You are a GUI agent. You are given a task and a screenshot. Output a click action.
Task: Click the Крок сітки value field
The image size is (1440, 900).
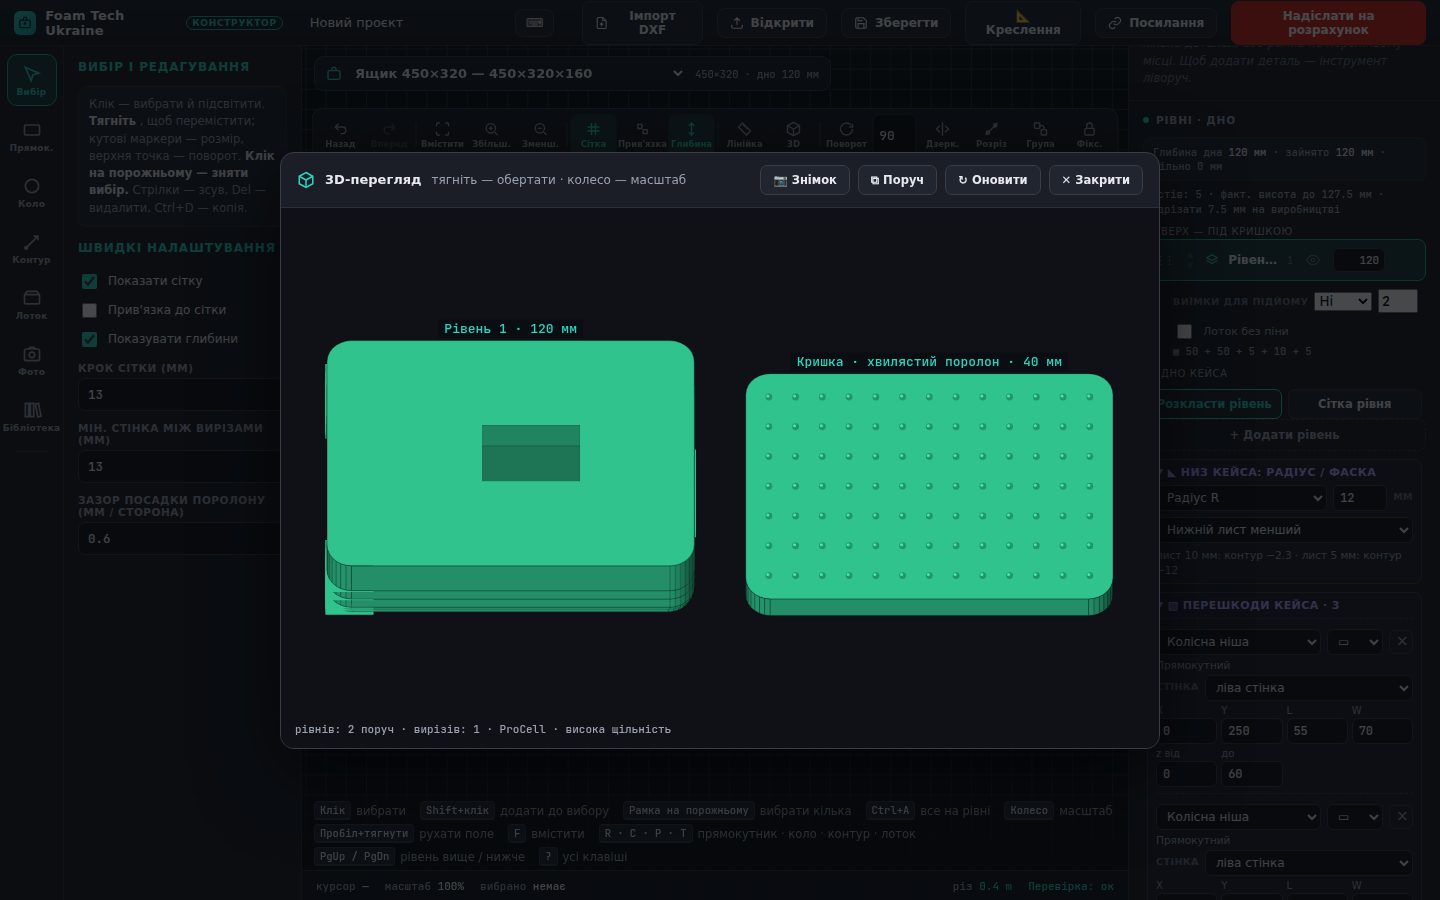pos(180,394)
